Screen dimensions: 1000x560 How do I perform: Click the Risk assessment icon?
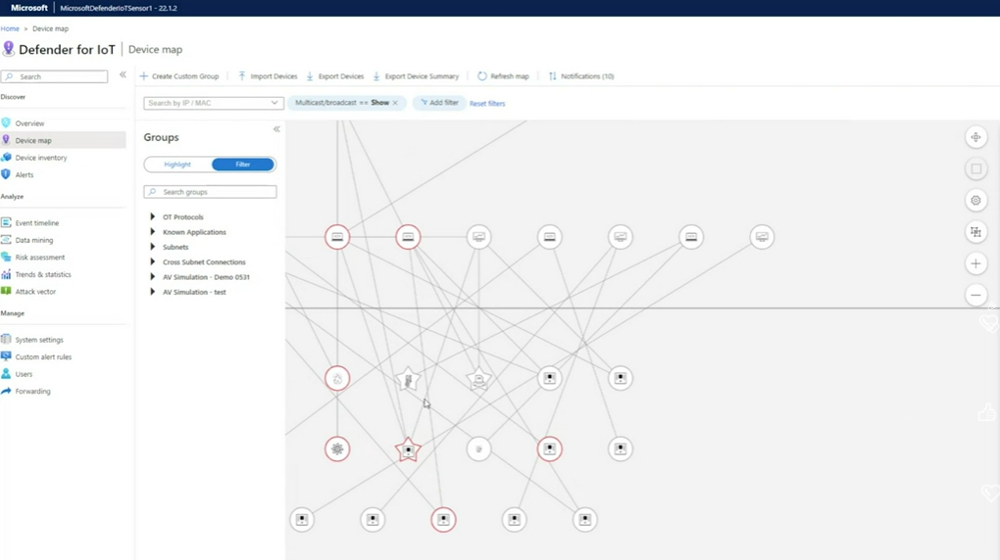6,257
